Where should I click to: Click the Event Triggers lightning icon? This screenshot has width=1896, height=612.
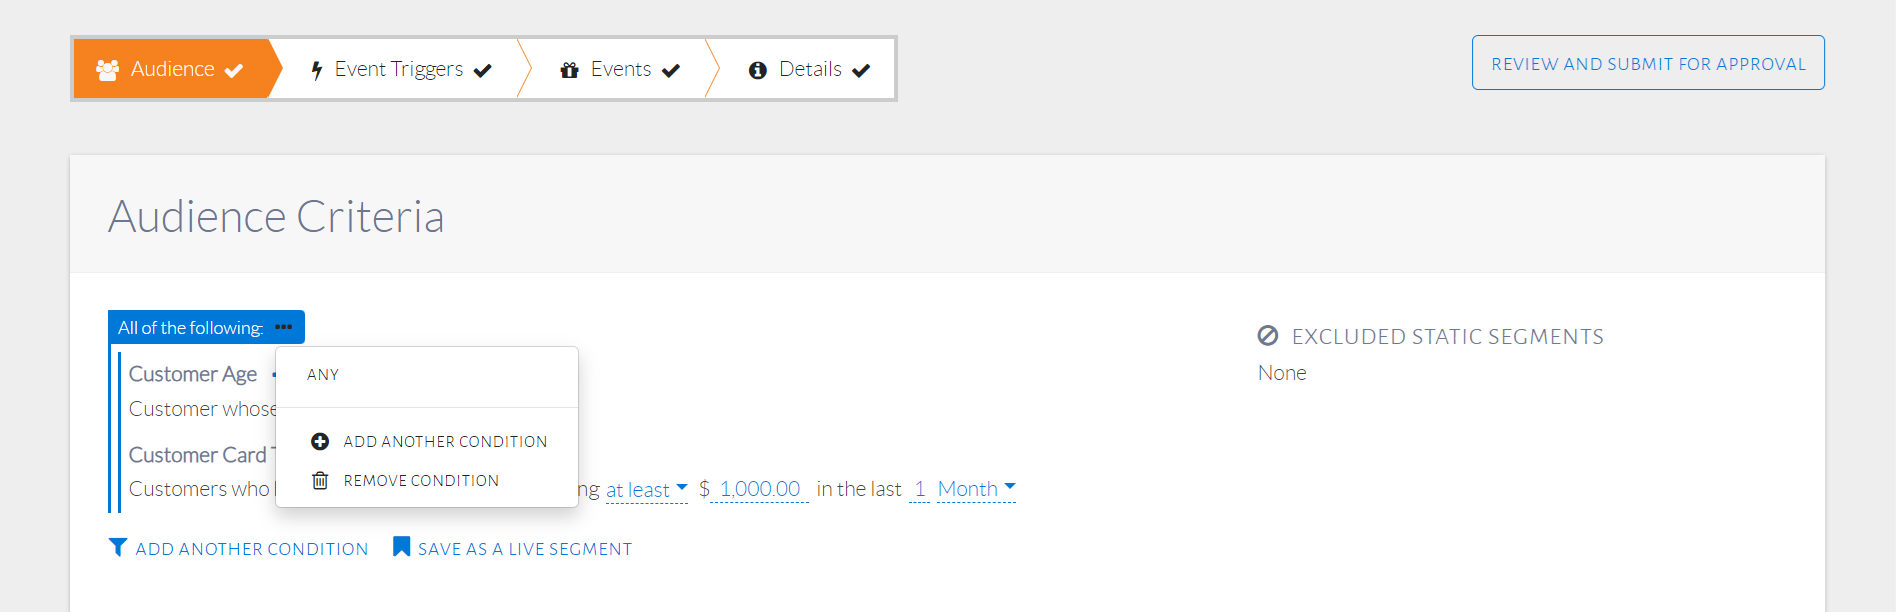tap(317, 70)
